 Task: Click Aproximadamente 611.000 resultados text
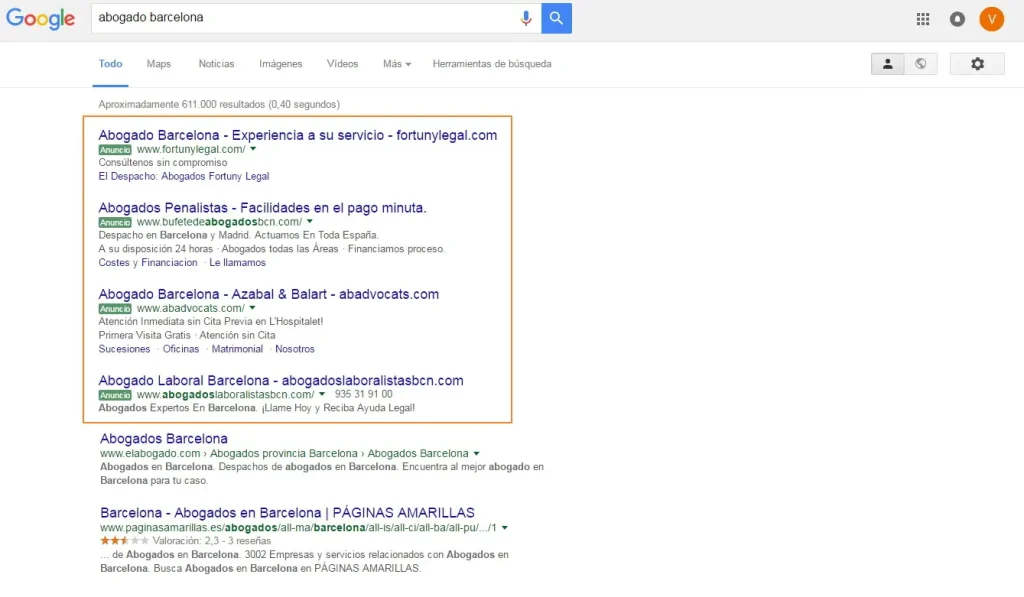tap(219, 105)
